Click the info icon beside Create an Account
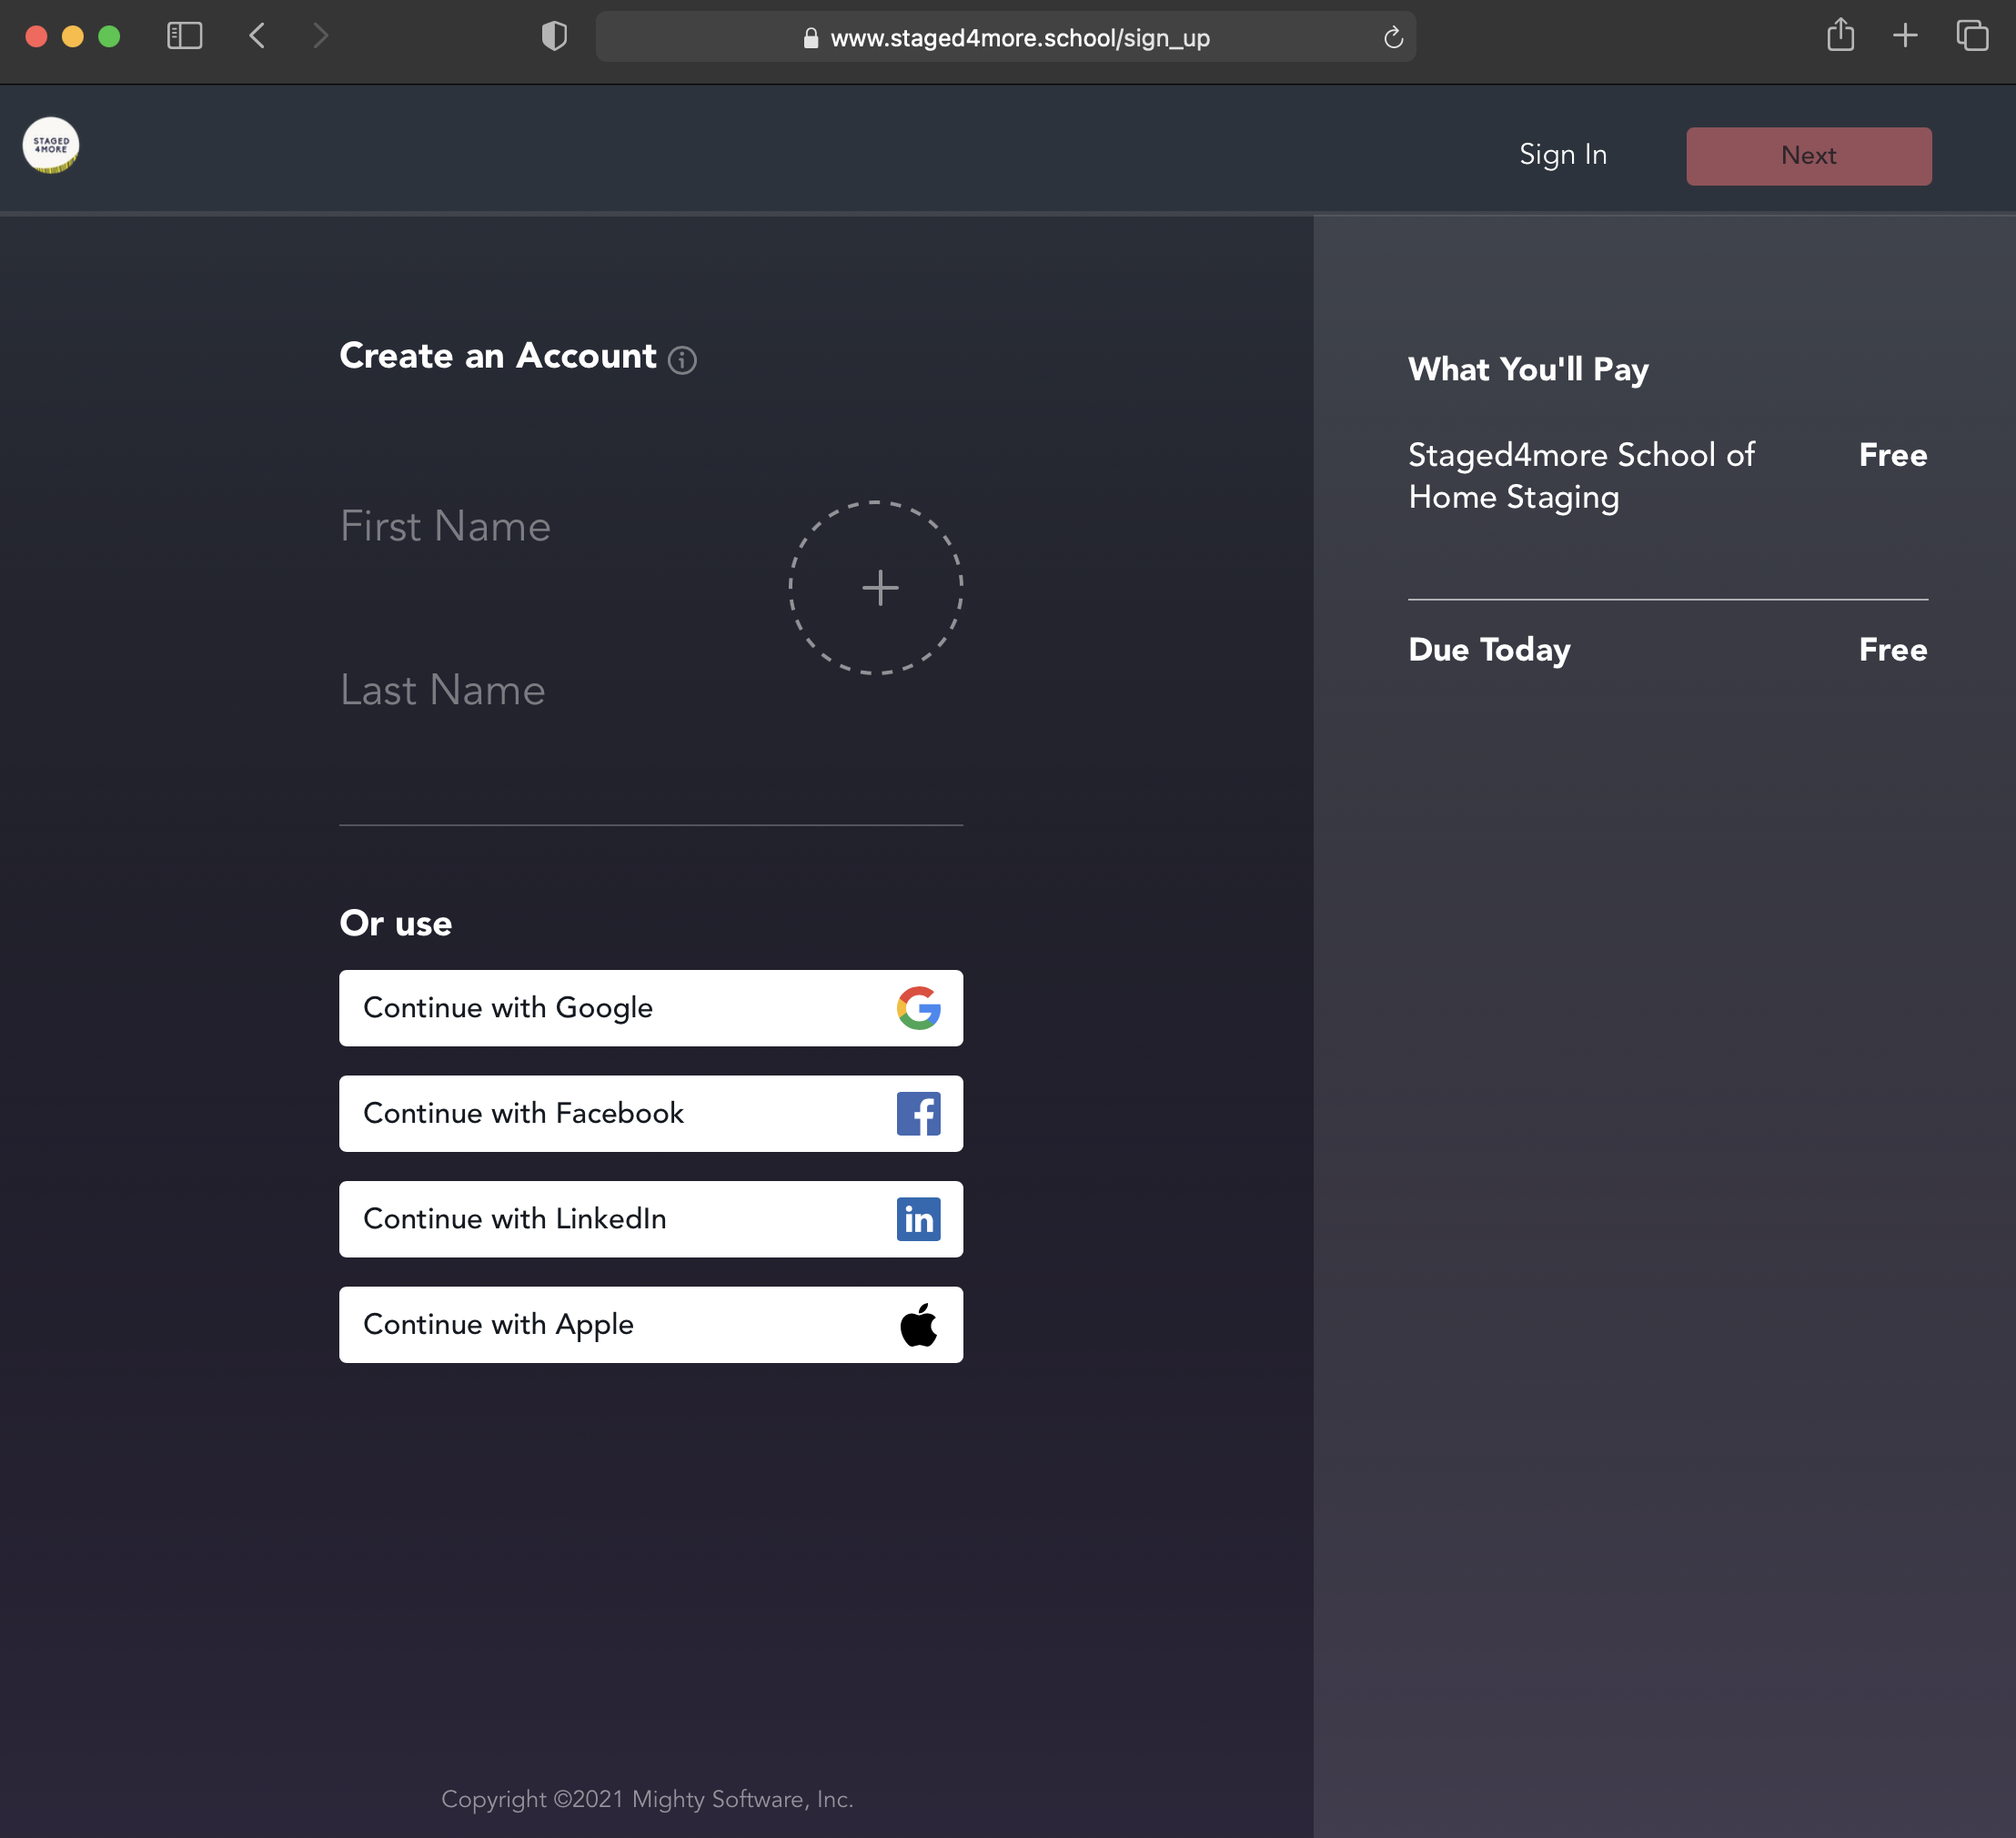The image size is (2016, 1838). point(682,360)
